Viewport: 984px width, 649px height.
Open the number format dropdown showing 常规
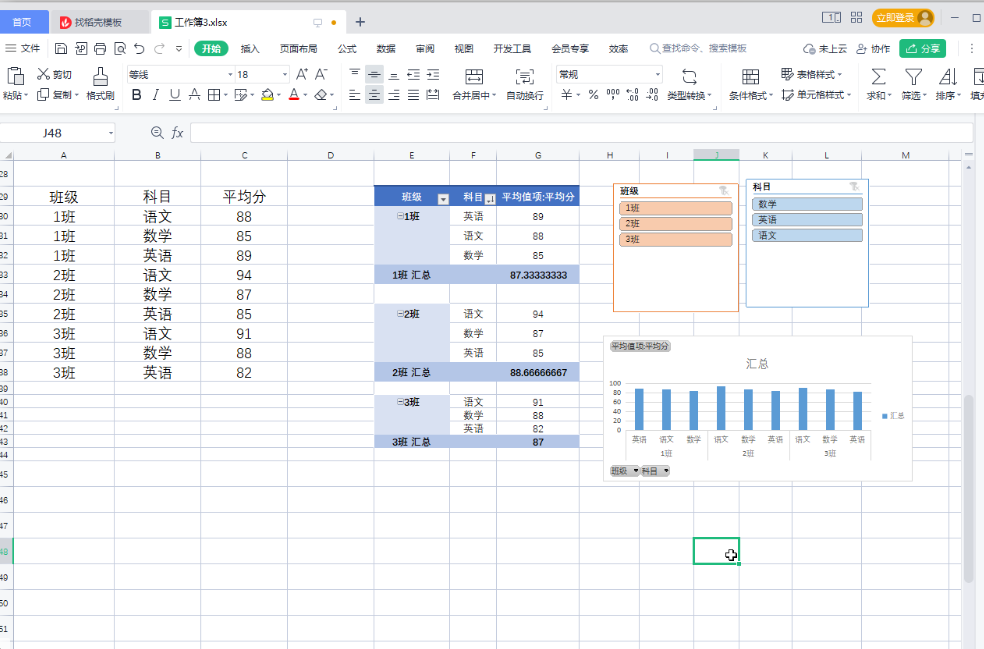[657, 74]
